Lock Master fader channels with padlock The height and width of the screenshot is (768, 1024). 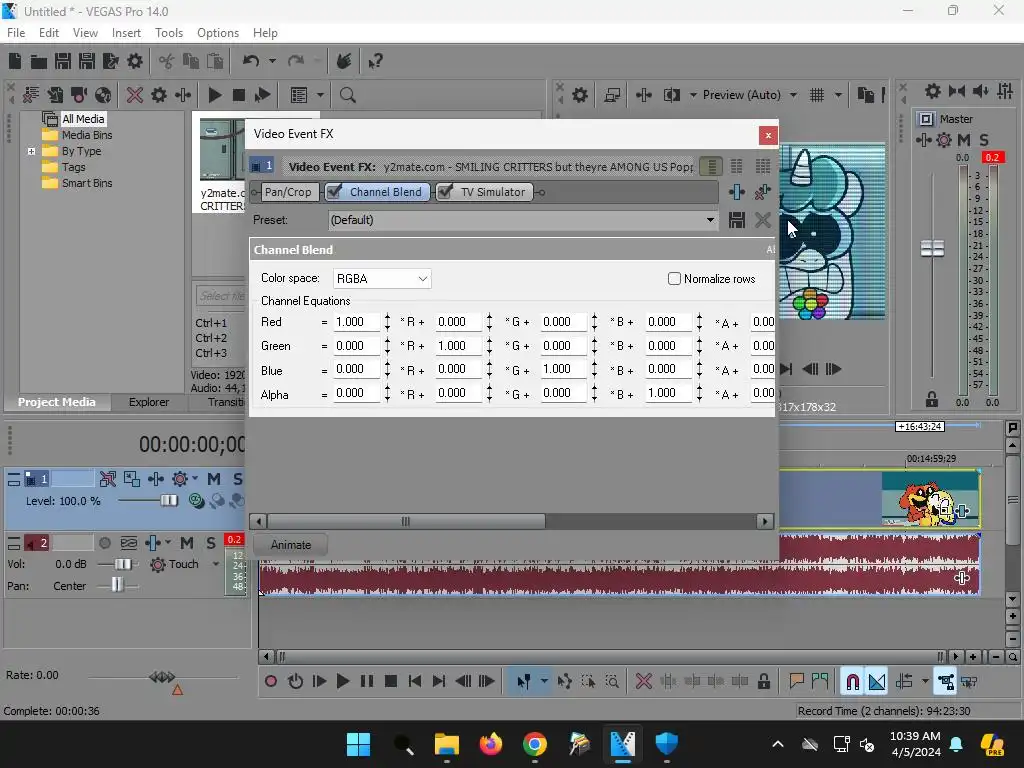pyautogui.click(x=932, y=399)
